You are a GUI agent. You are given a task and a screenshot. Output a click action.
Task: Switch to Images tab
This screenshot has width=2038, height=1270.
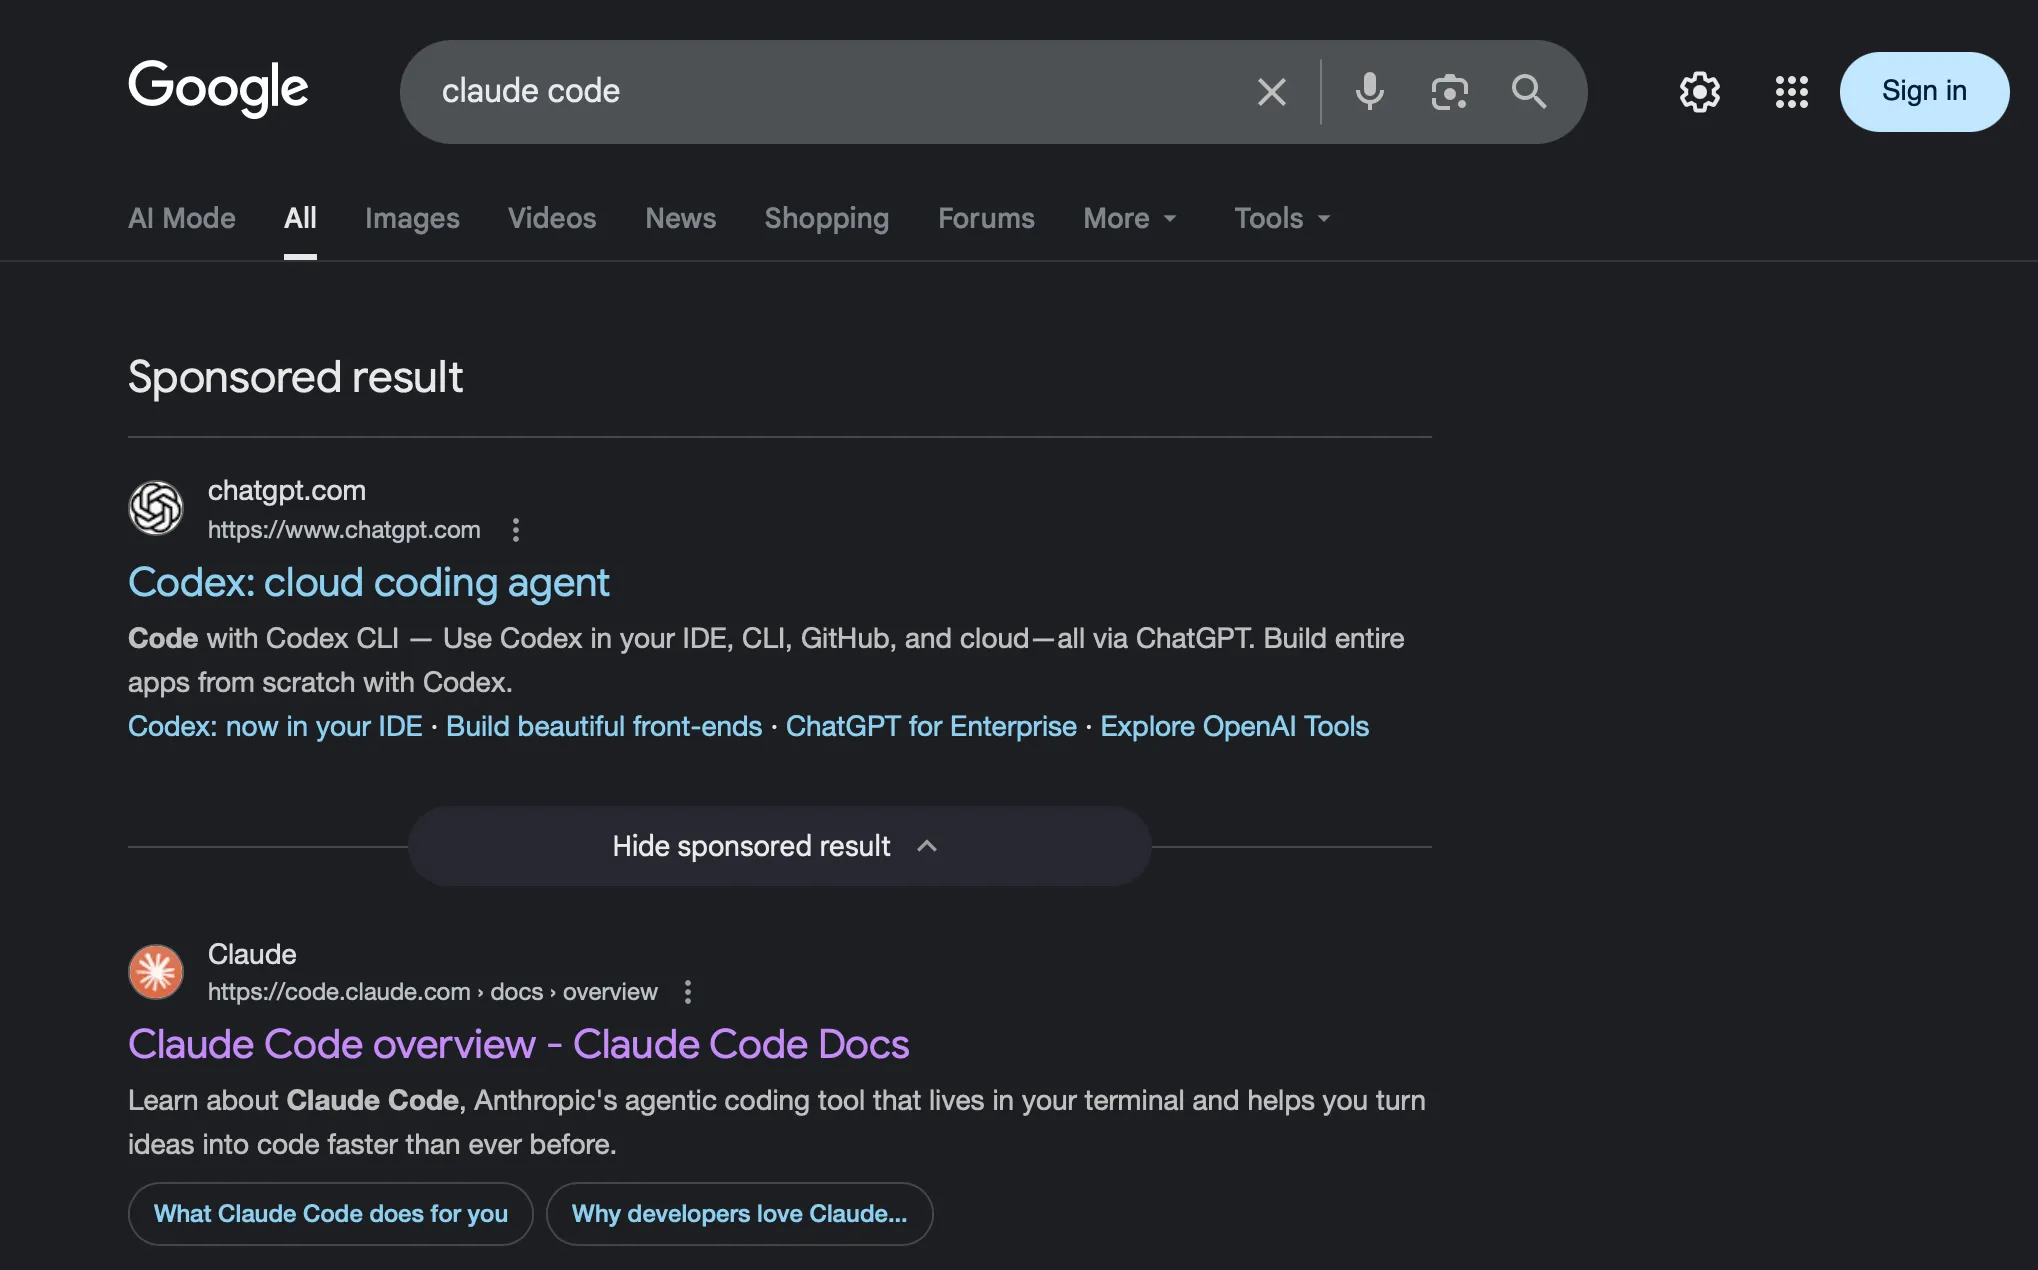pos(412,218)
